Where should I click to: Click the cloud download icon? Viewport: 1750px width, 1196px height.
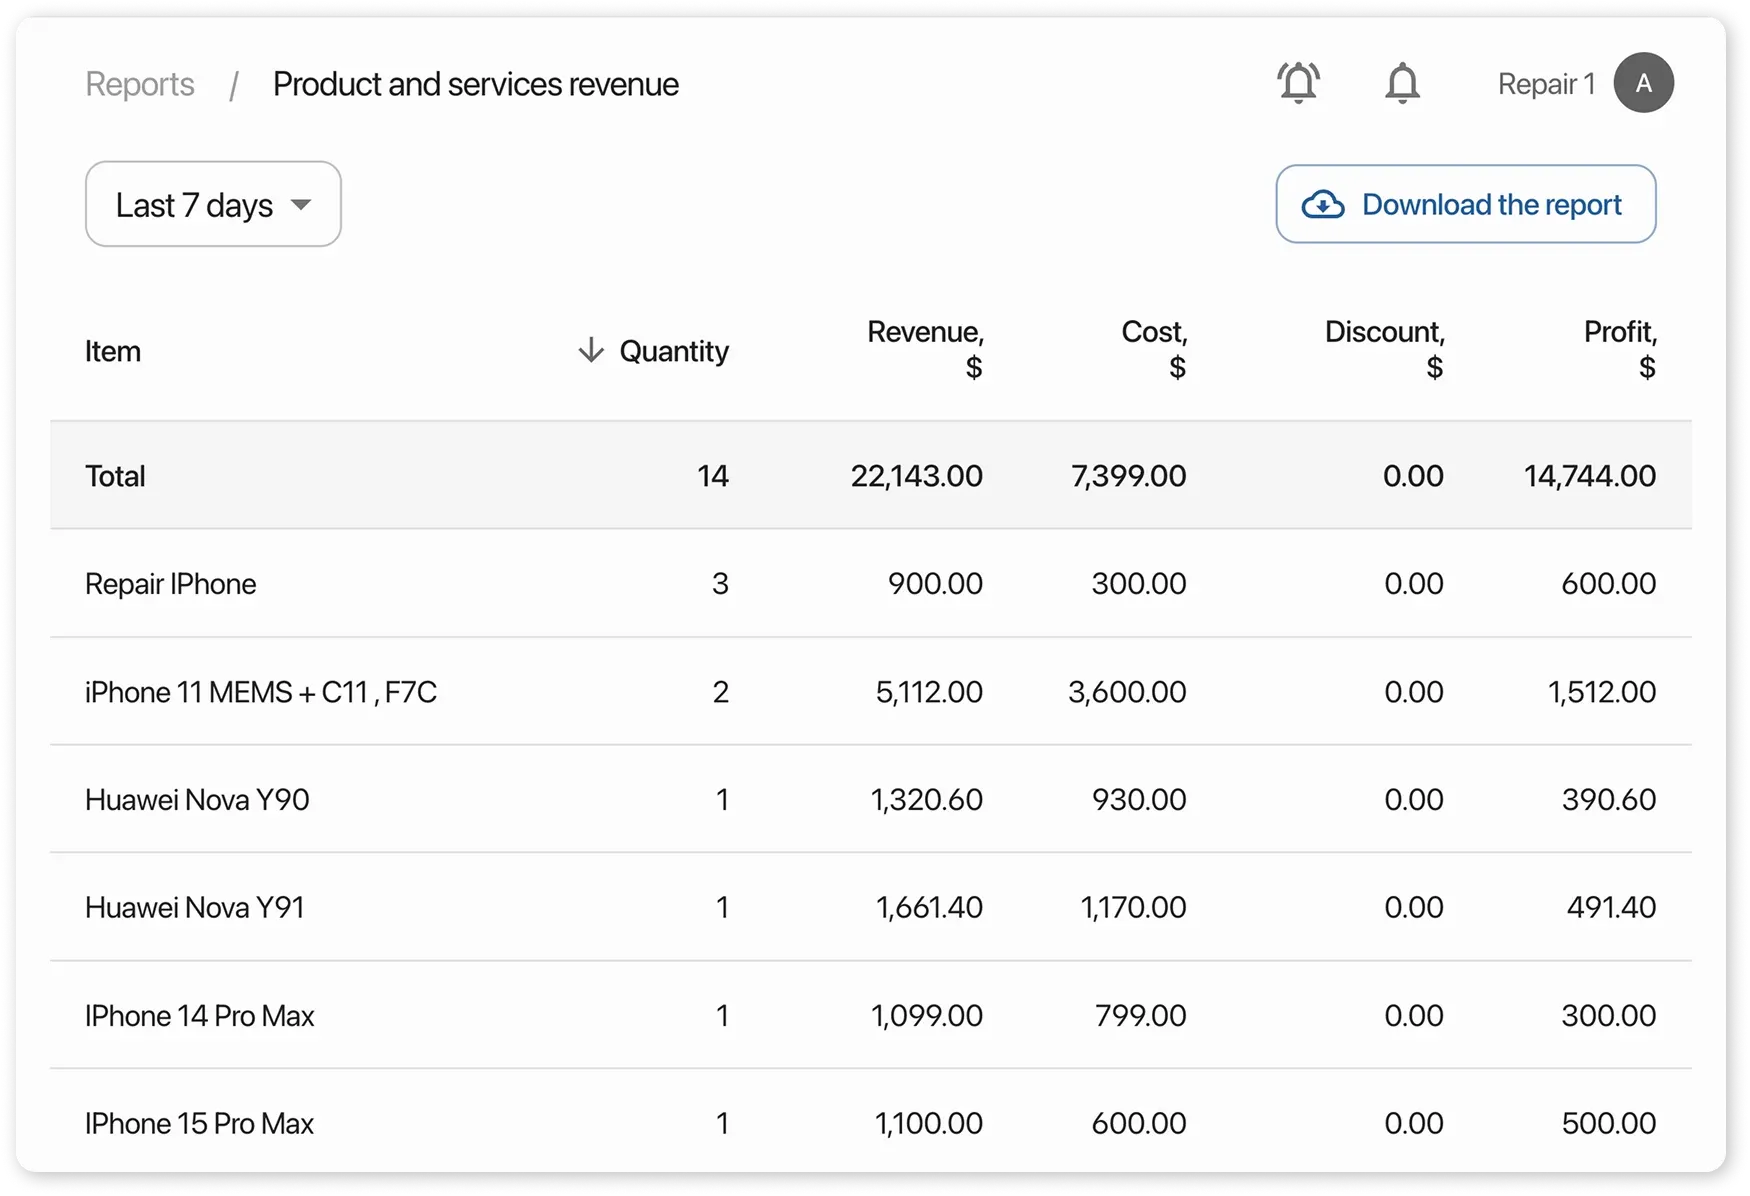tap(1322, 204)
